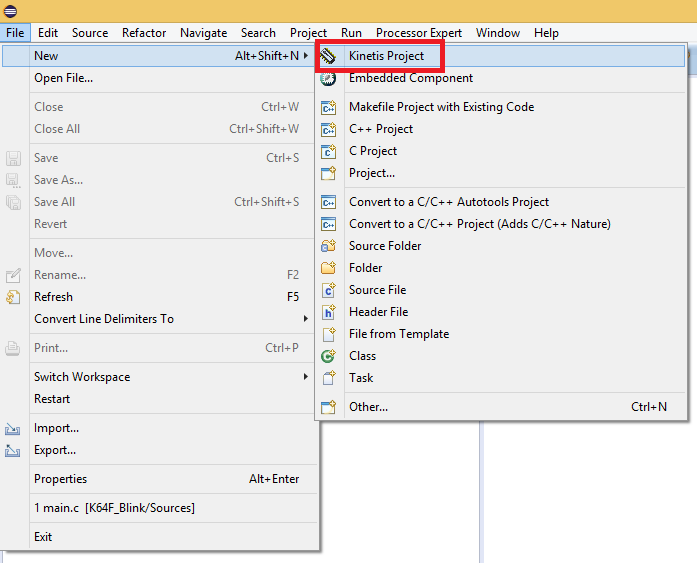Reopen recent file main.c
The height and width of the screenshot is (563, 697).
click(114, 508)
